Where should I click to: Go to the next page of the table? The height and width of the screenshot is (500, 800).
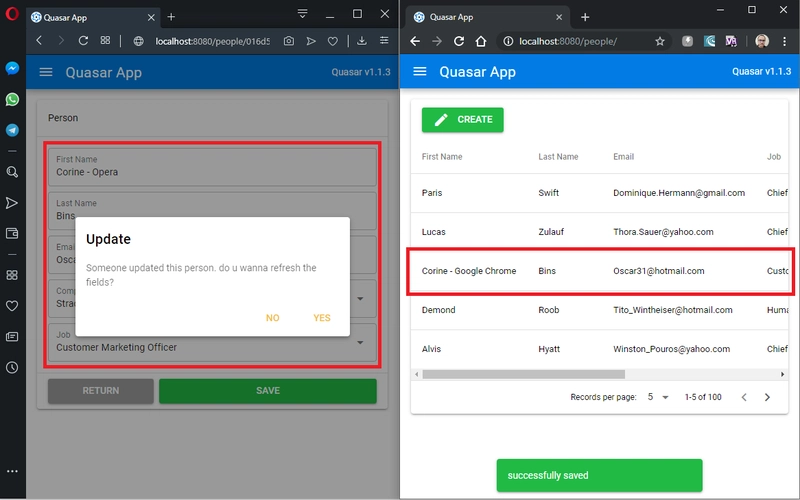767,397
